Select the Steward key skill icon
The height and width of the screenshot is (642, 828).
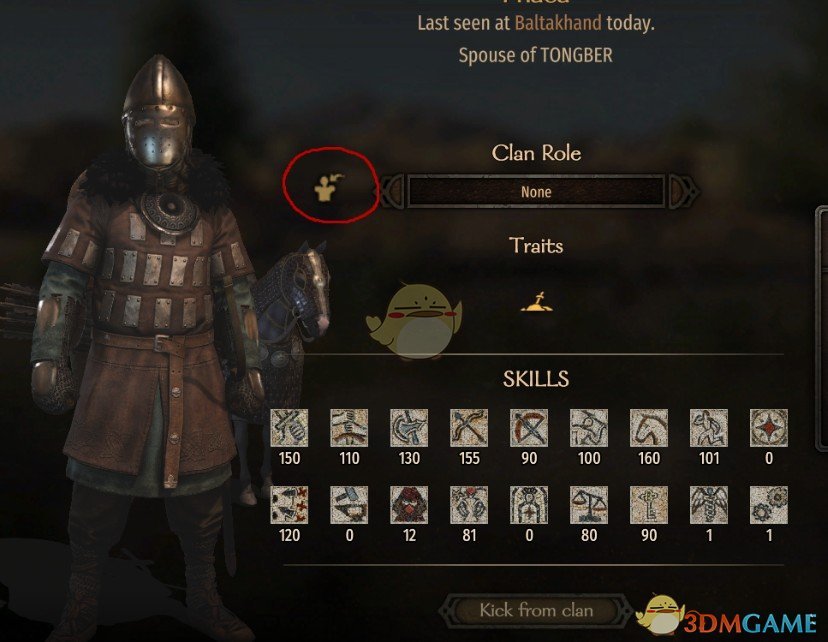pyautogui.click(x=649, y=505)
